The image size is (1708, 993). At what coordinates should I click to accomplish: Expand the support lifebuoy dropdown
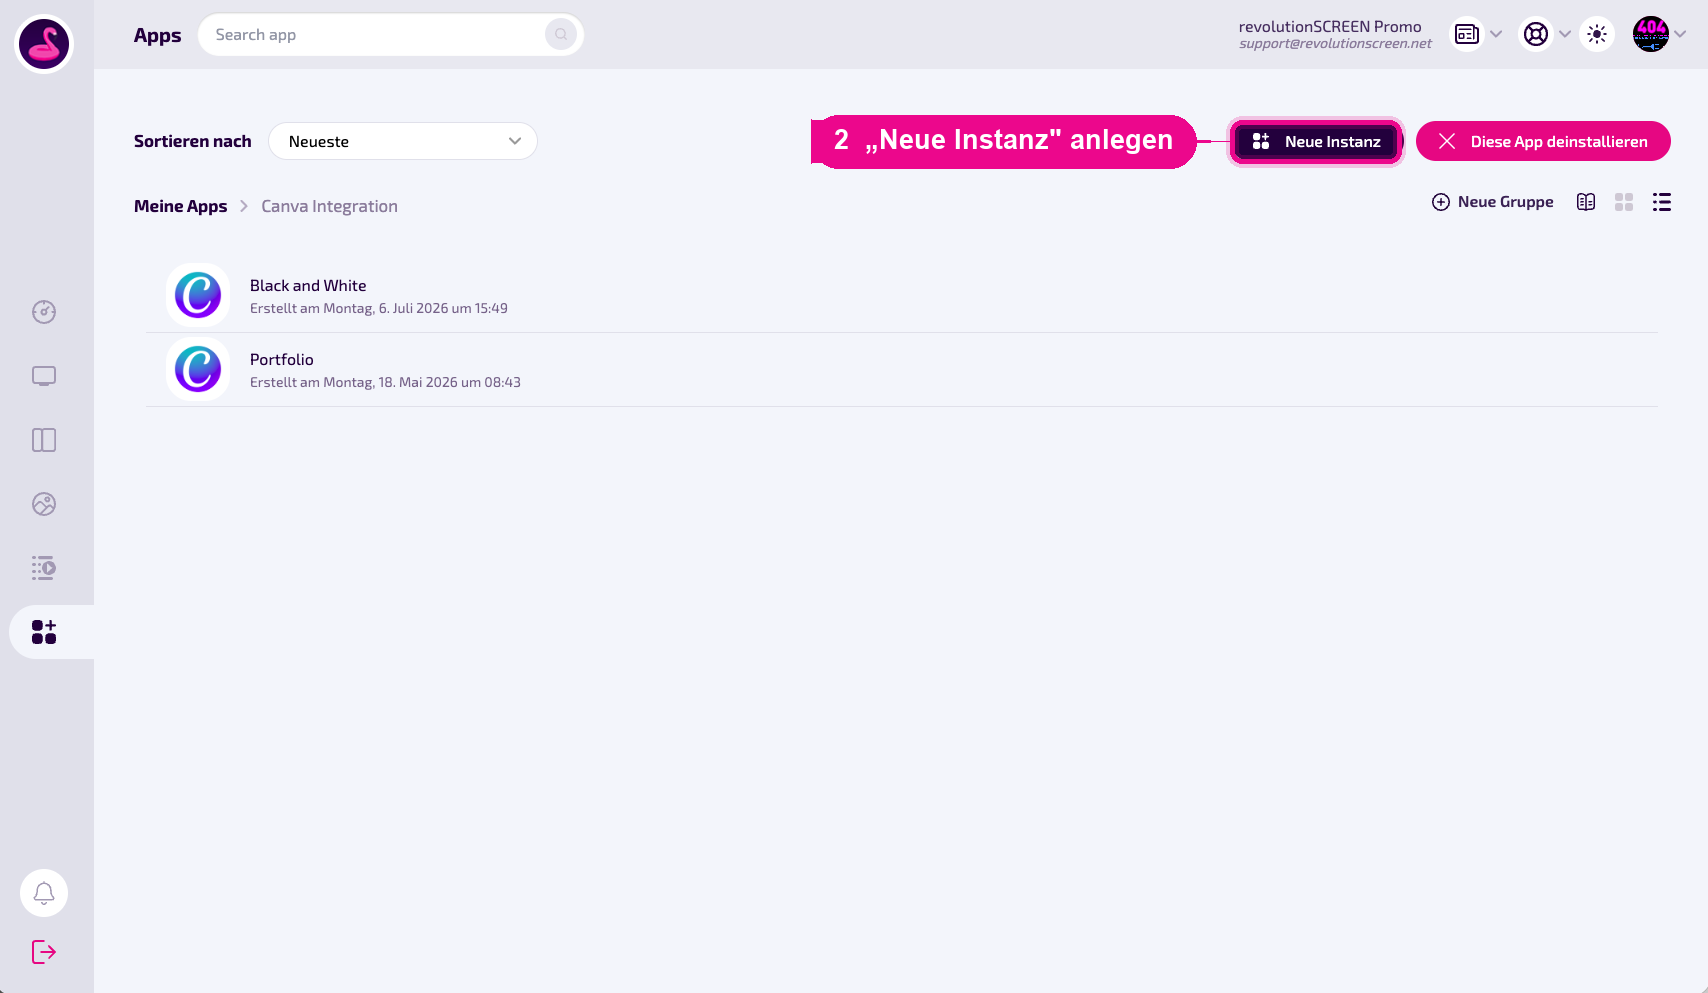(x=1565, y=34)
